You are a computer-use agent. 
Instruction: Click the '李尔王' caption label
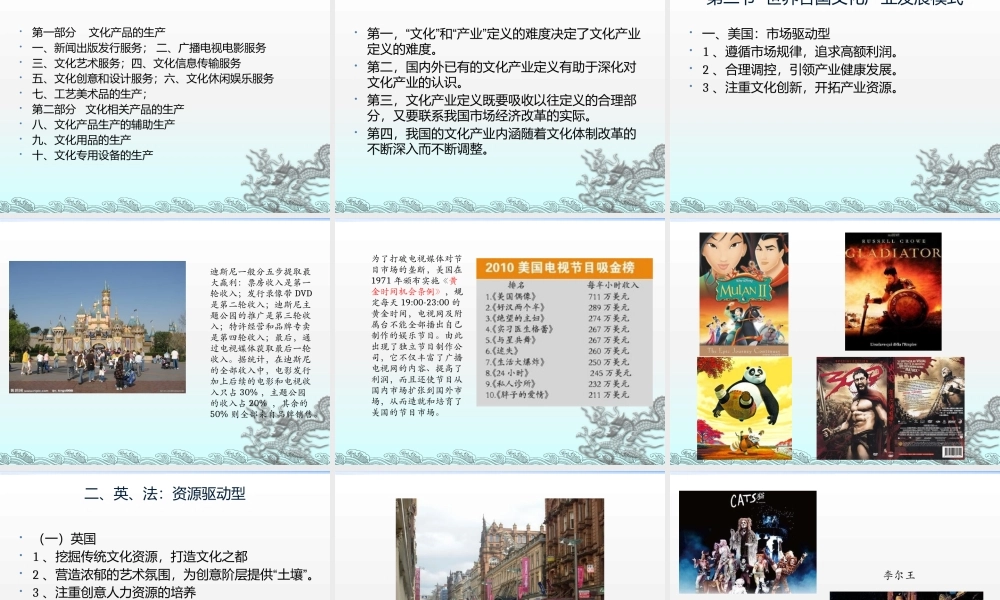point(899,575)
